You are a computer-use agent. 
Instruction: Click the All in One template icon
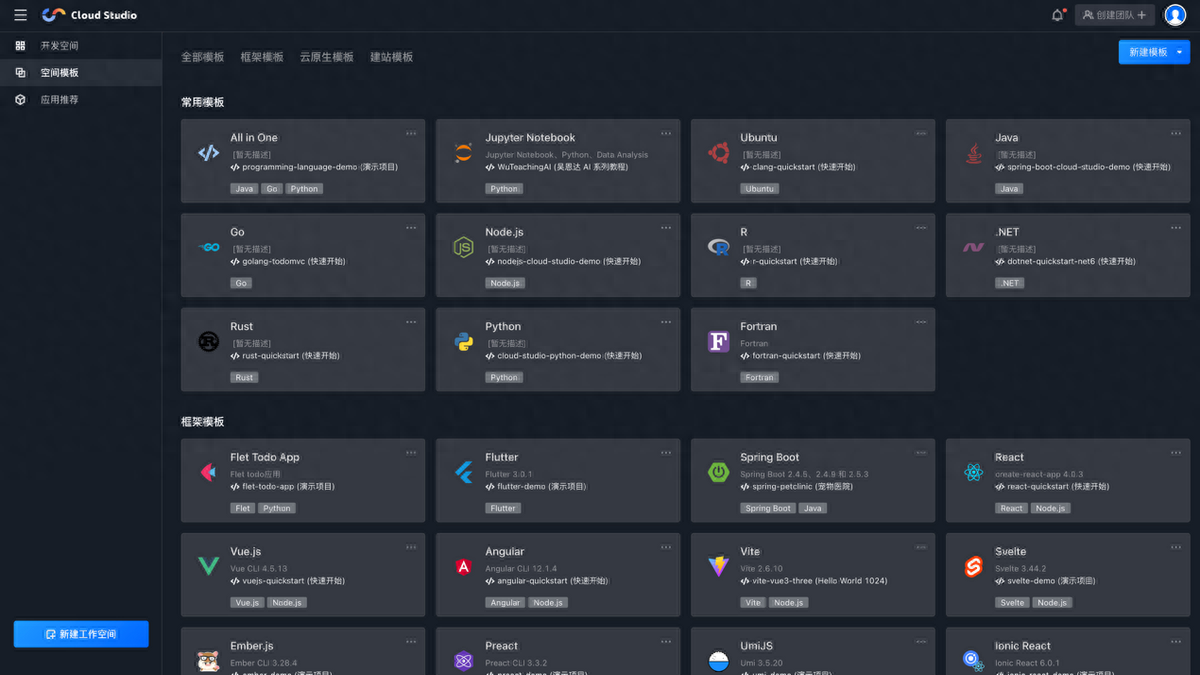(208, 153)
